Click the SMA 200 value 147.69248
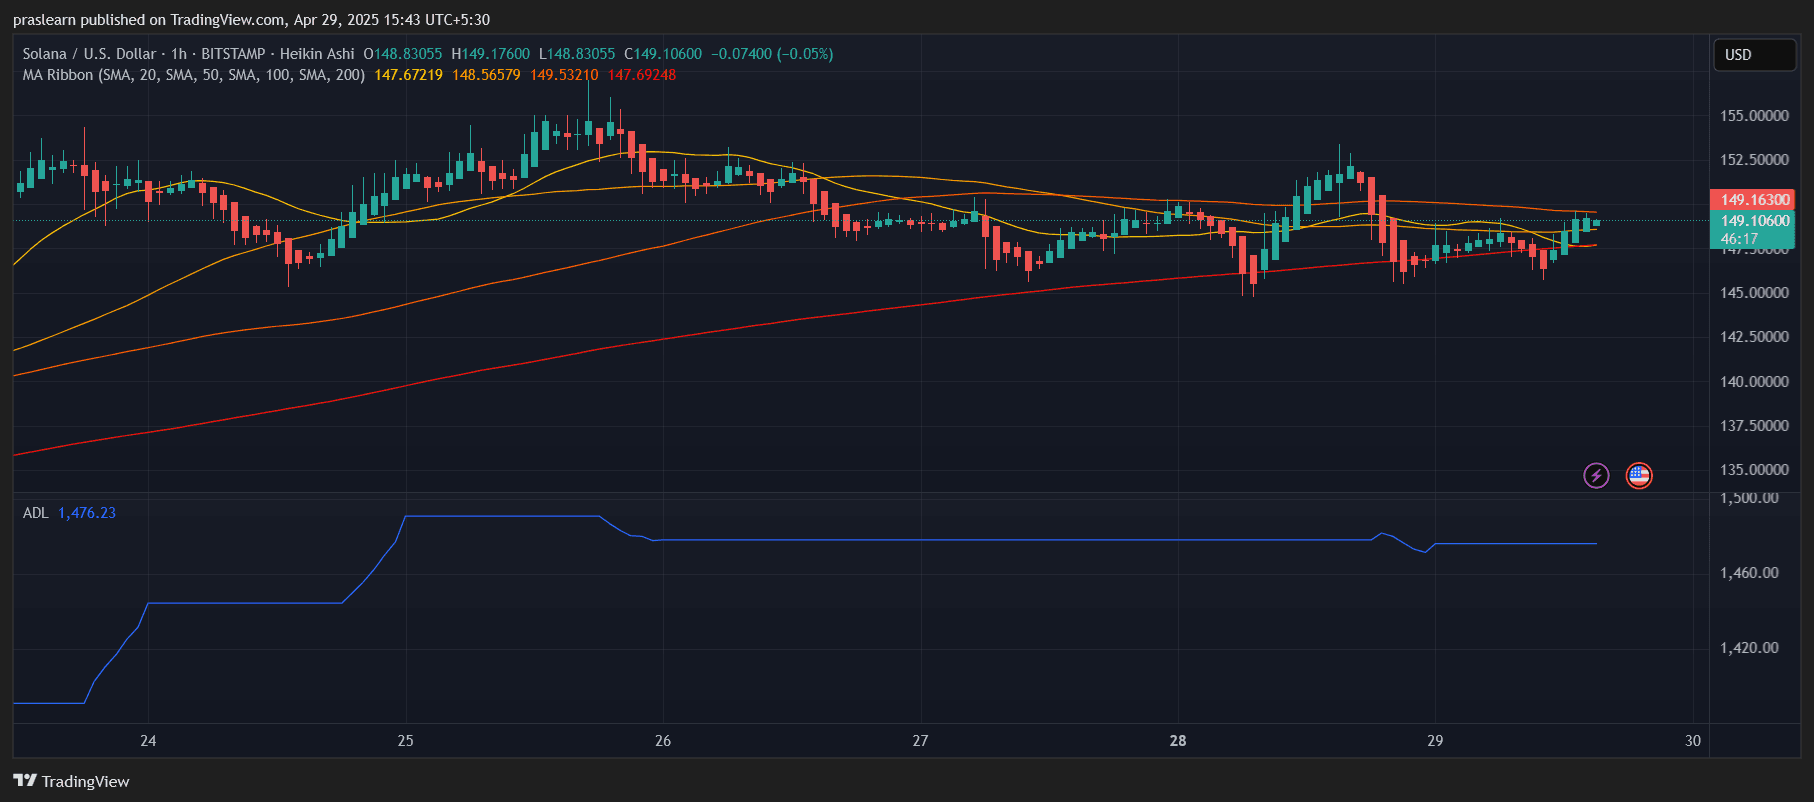 [x=642, y=75]
